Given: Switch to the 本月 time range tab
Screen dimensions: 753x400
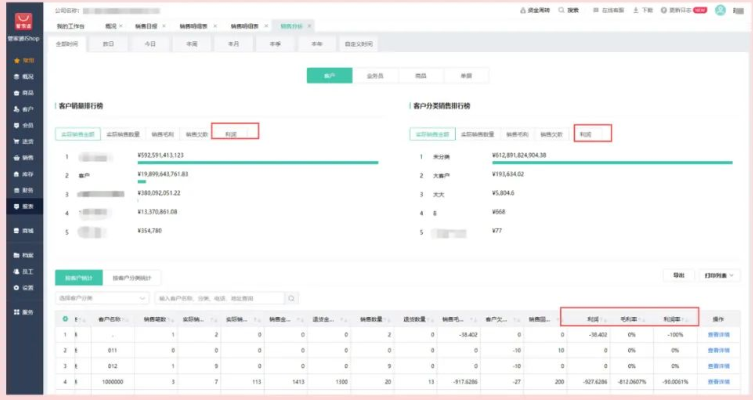Looking at the screenshot, I should pyautogui.click(x=232, y=45).
